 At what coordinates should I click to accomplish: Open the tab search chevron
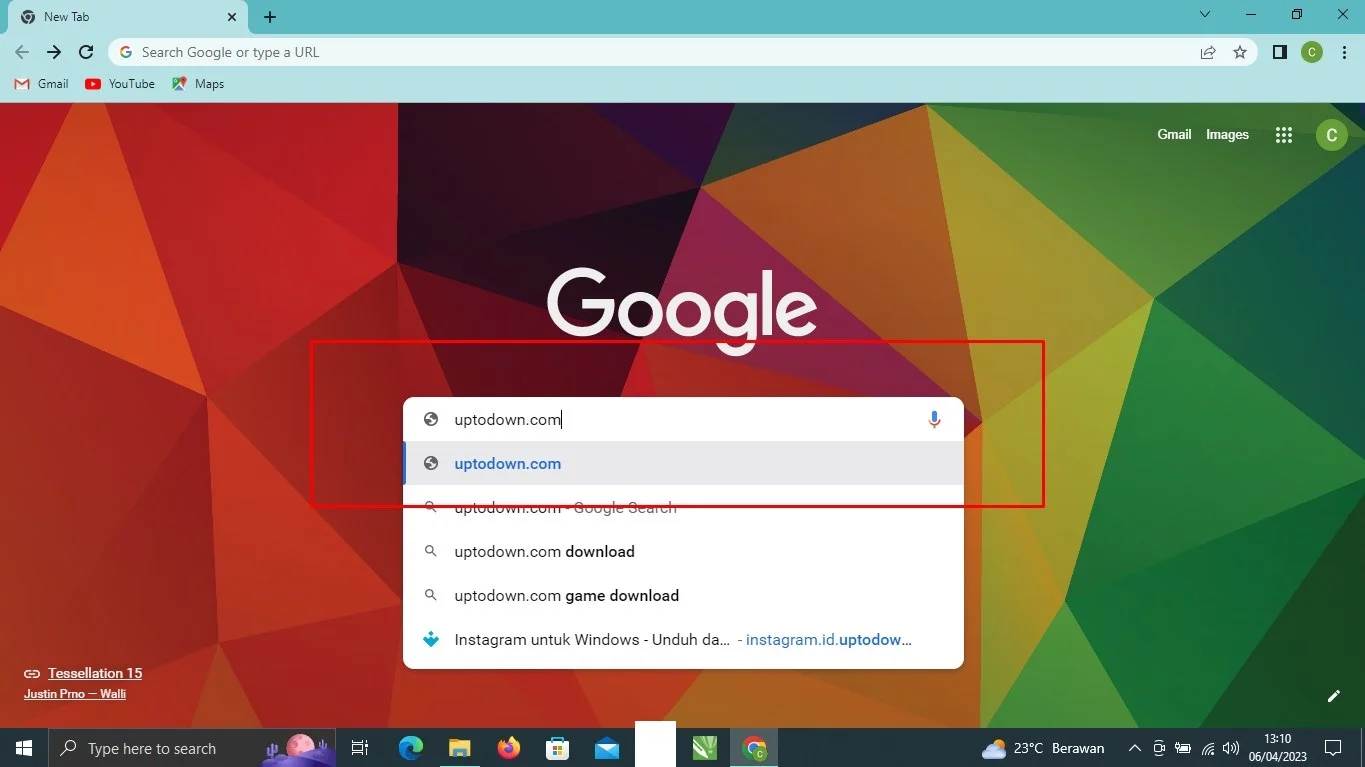click(1205, 14)
